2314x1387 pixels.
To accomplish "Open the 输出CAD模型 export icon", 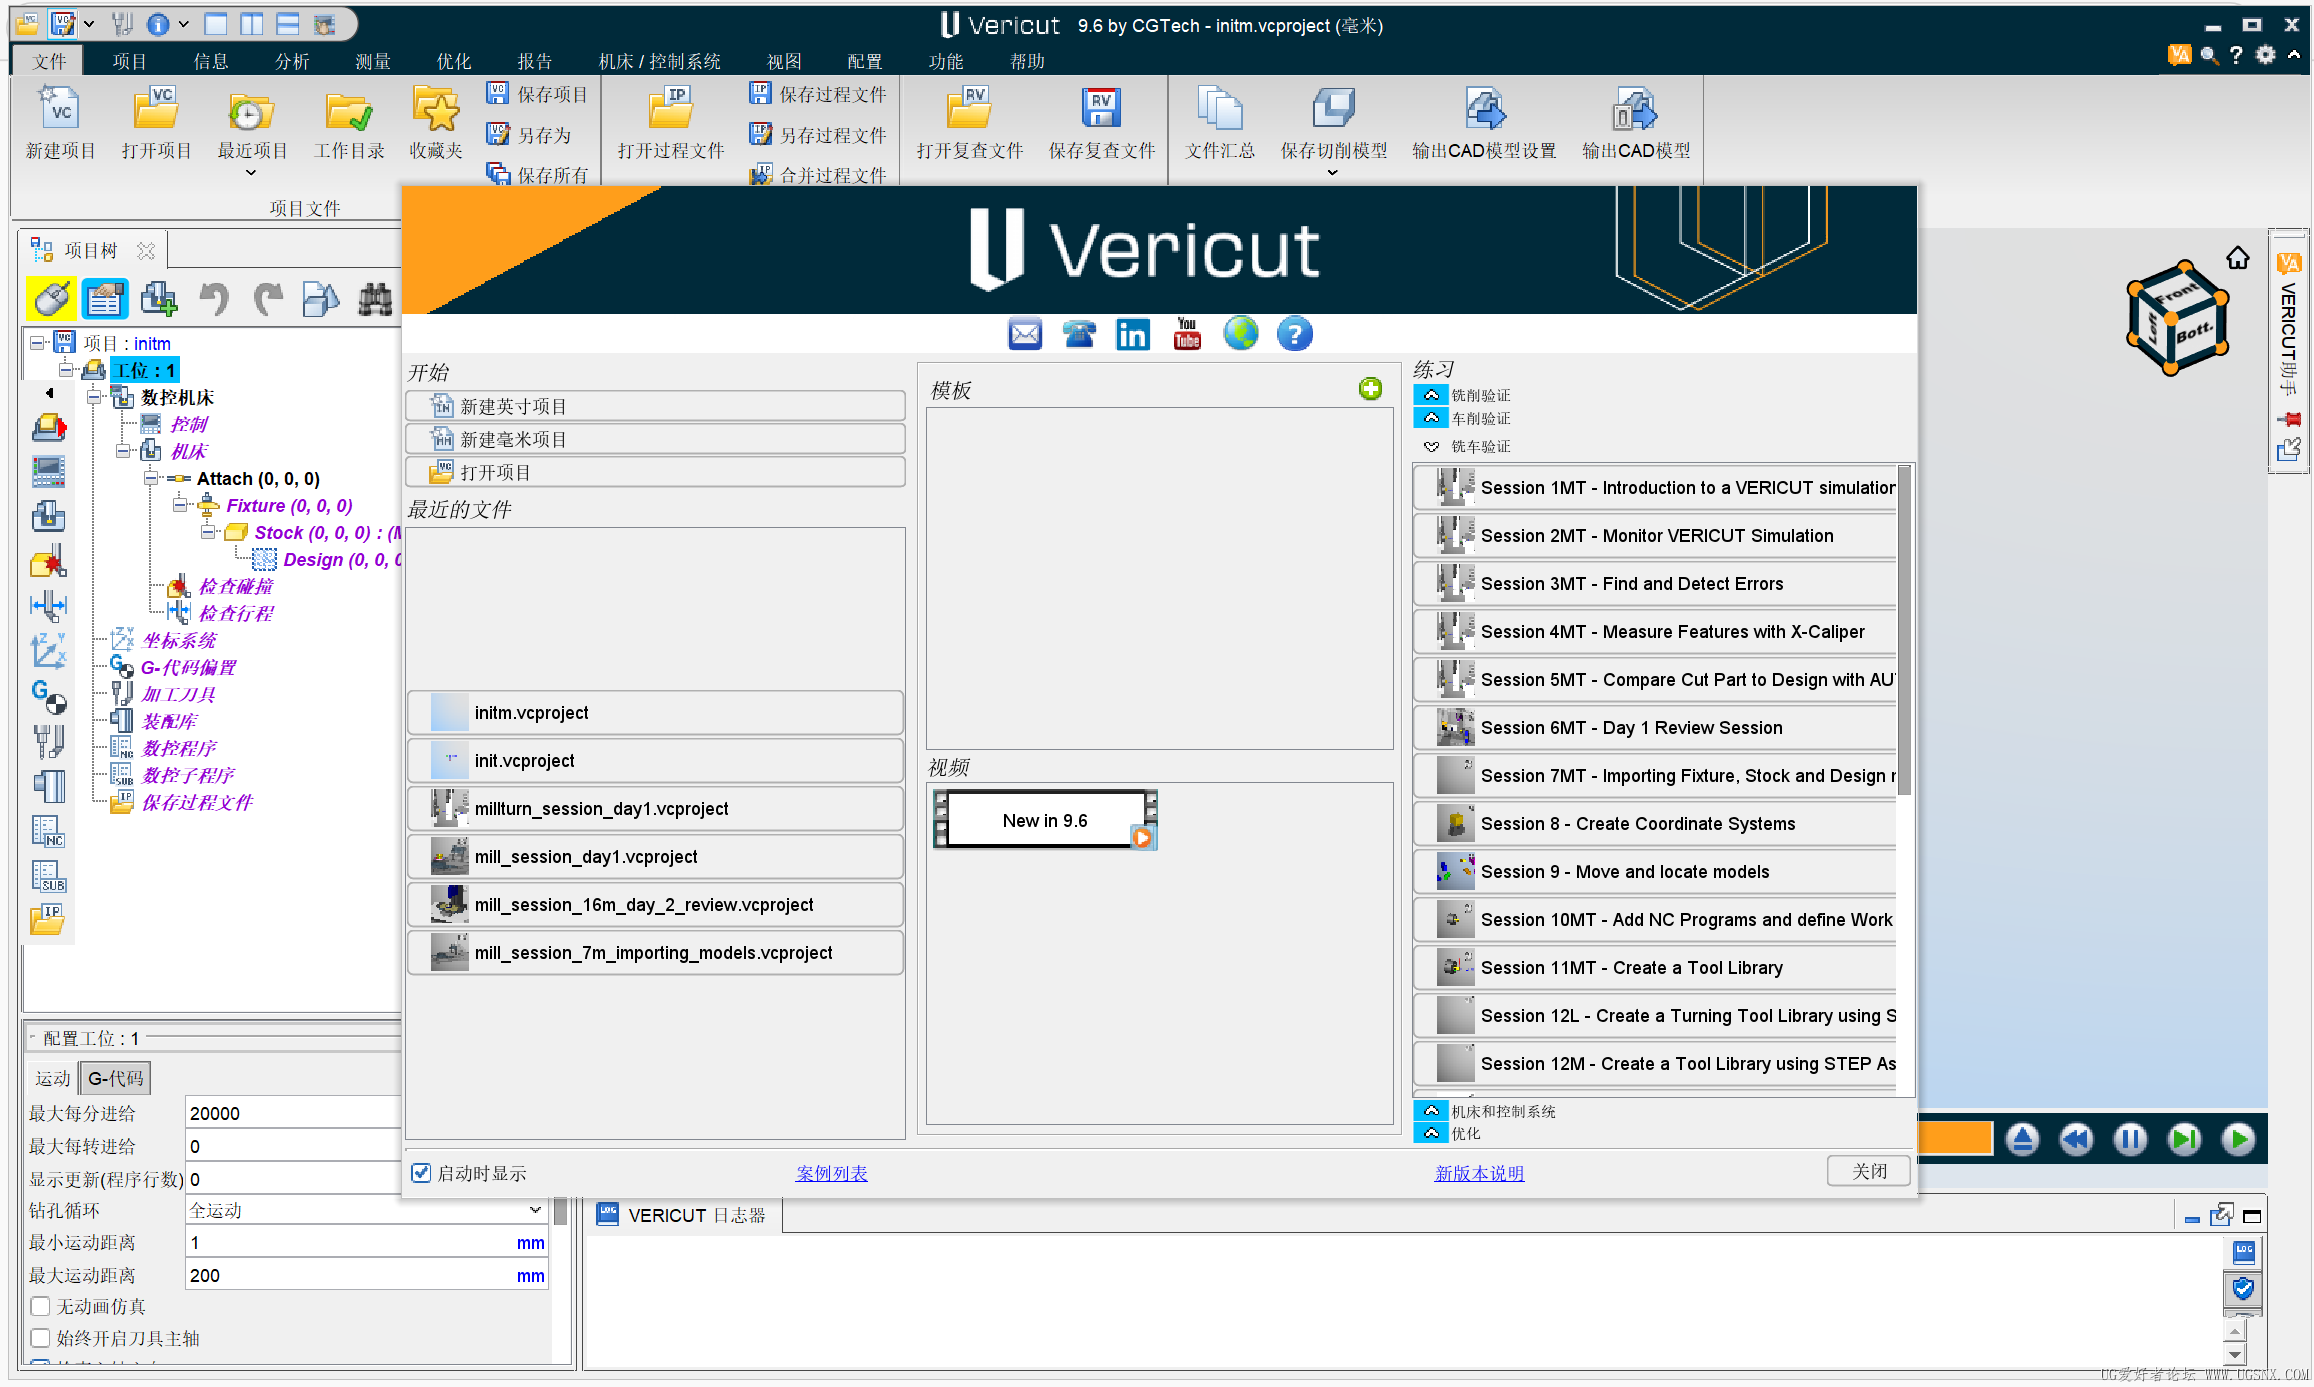I will click(x=1634, y=110).
